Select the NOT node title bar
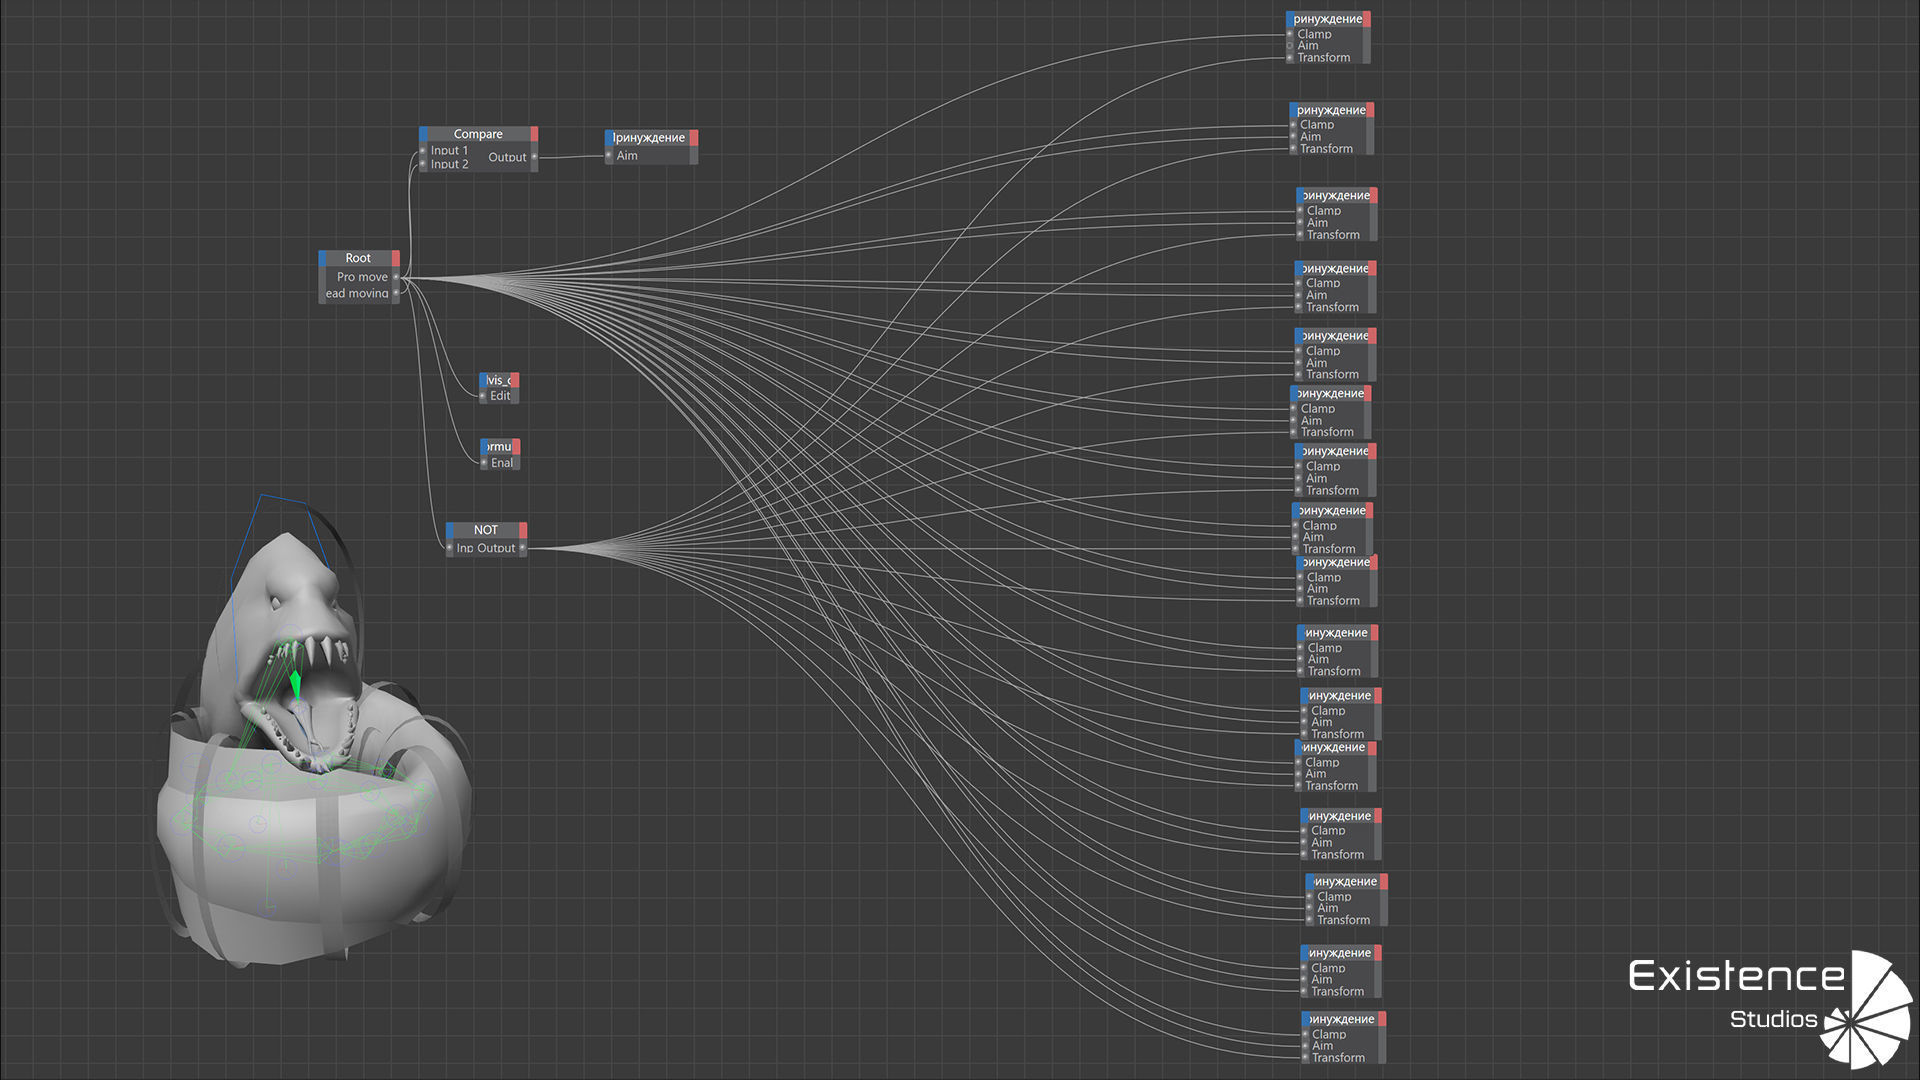The image size is (1920, 1080). pyautogui.click(x=486, y=530)
